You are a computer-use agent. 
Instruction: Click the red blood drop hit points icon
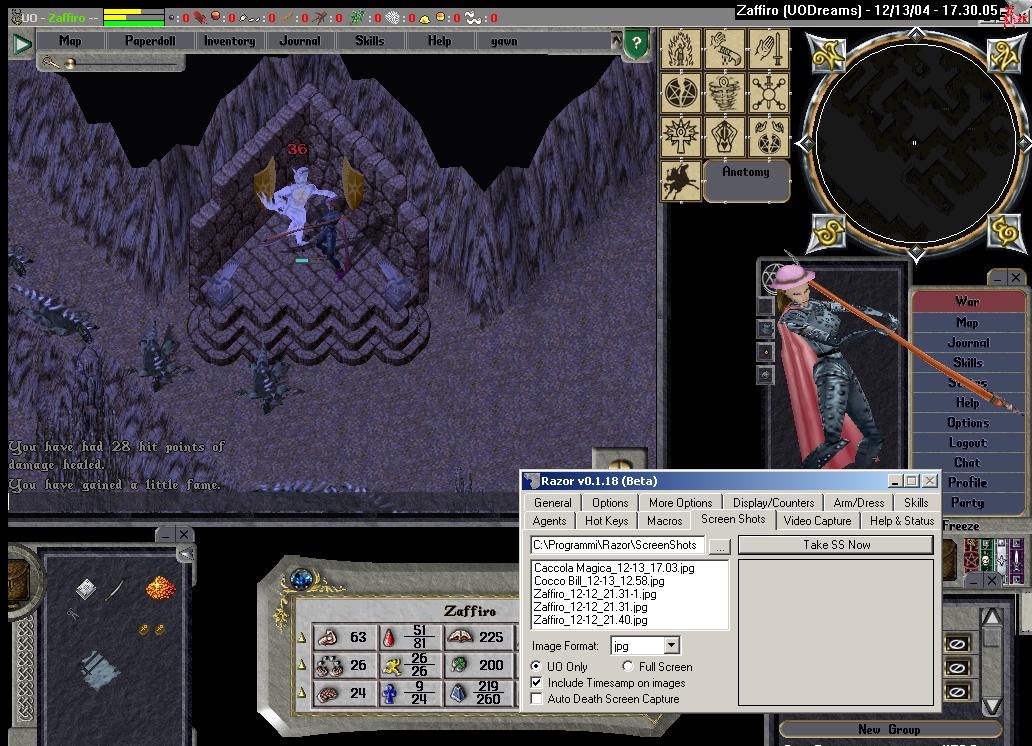(x=390, y=637)
